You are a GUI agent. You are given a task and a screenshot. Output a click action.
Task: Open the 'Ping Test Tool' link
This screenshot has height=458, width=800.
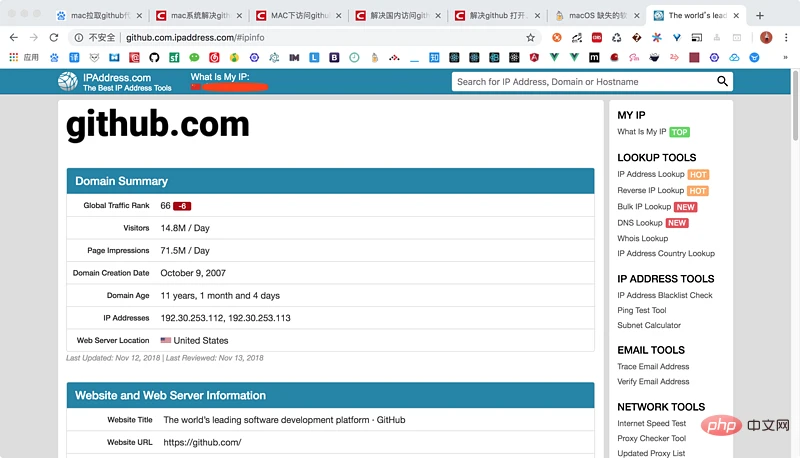(641, 310)
